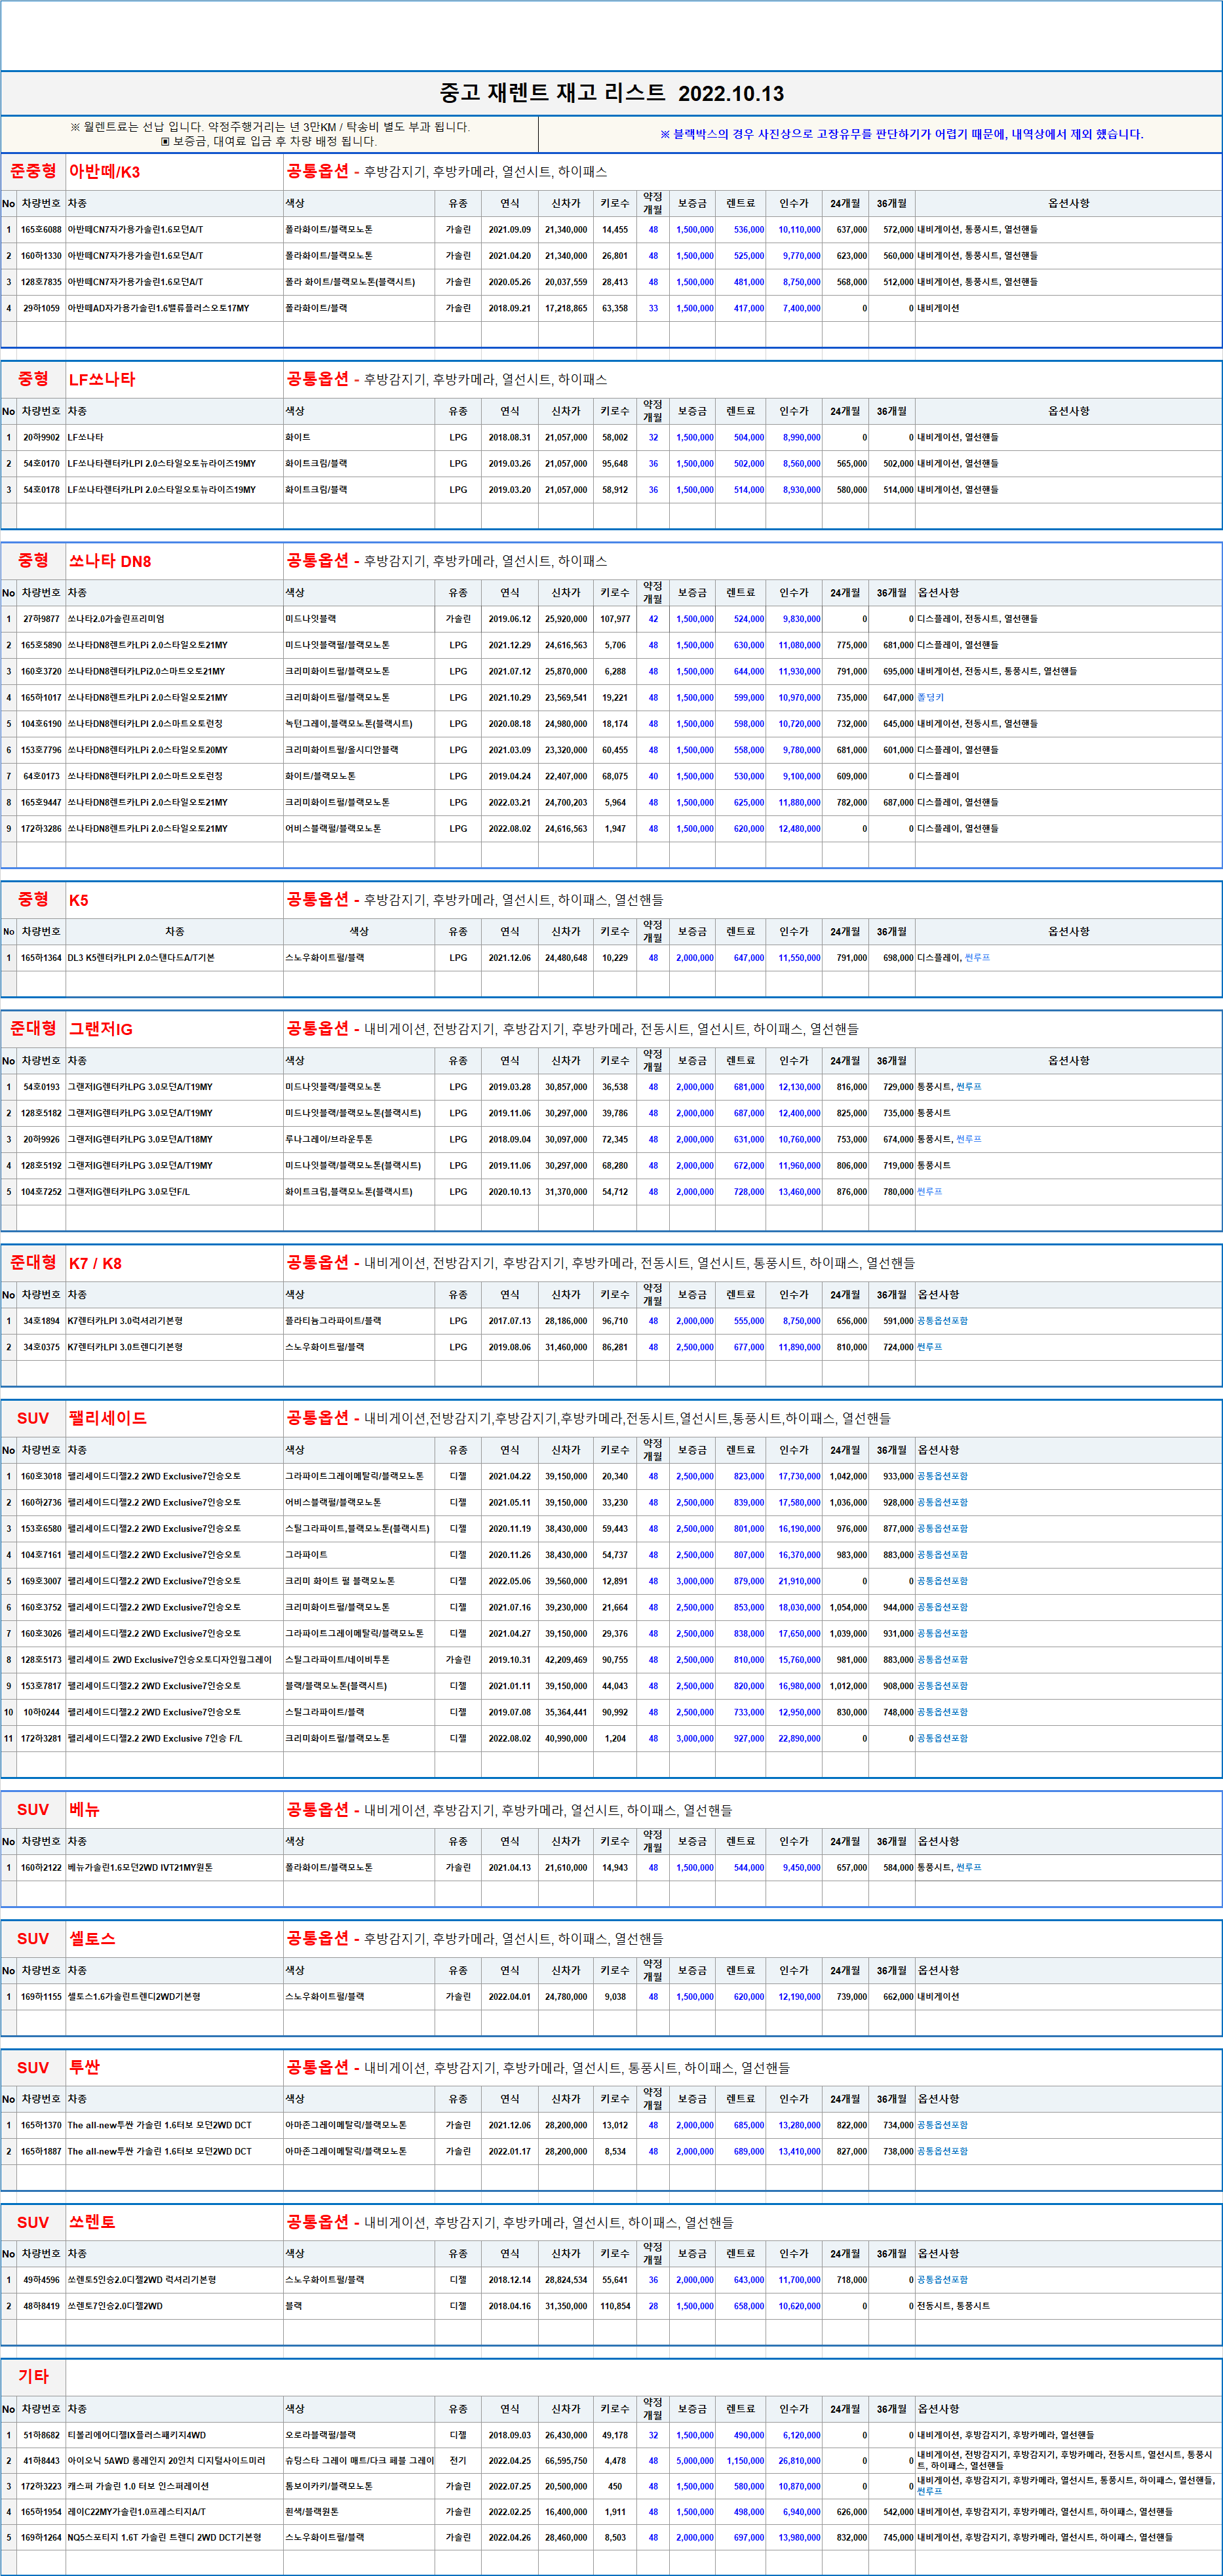1223x2576 pixels.
Task: Click the '베뉴' section heading
Action: click(x=84, y=1810)
